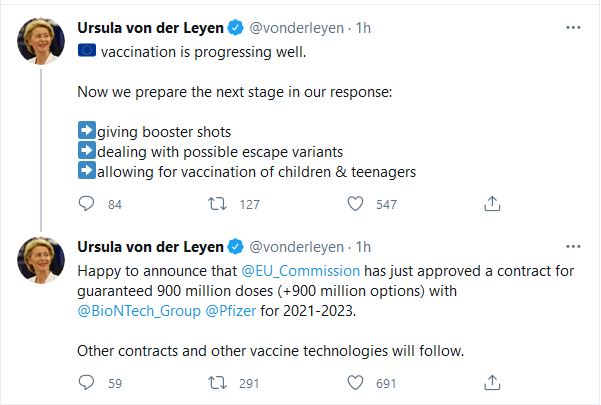Open the second tweet's 1h timestamp
Viewport: 601px width, 405px height.
363,246
